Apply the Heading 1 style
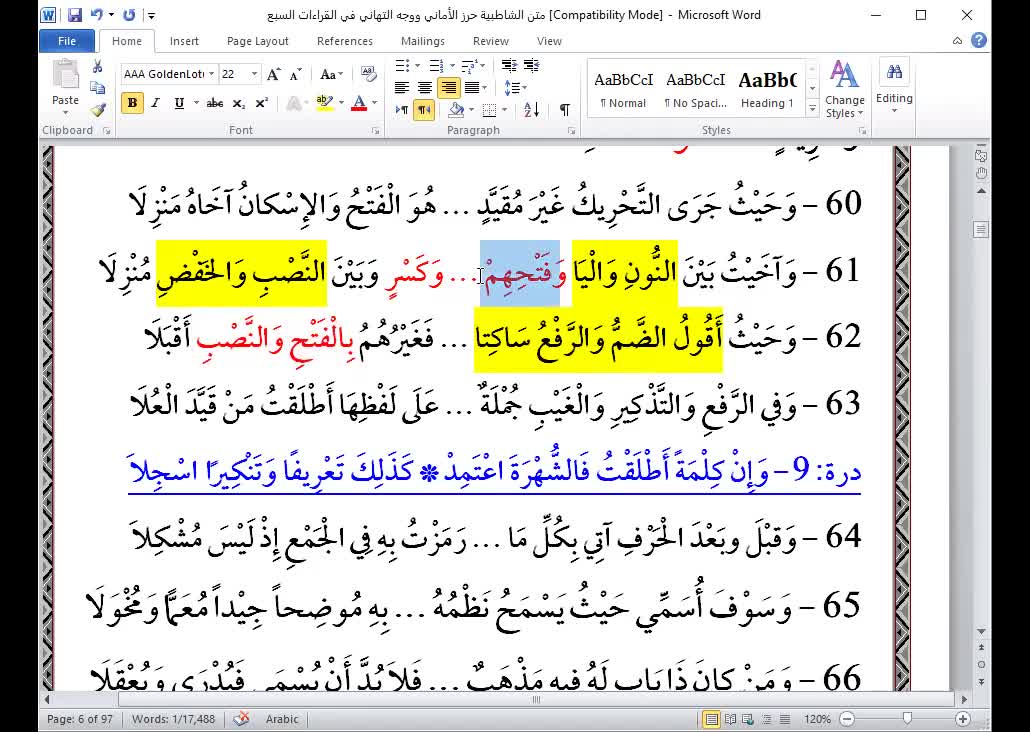 pyautogui.click(x=767, y=89)
